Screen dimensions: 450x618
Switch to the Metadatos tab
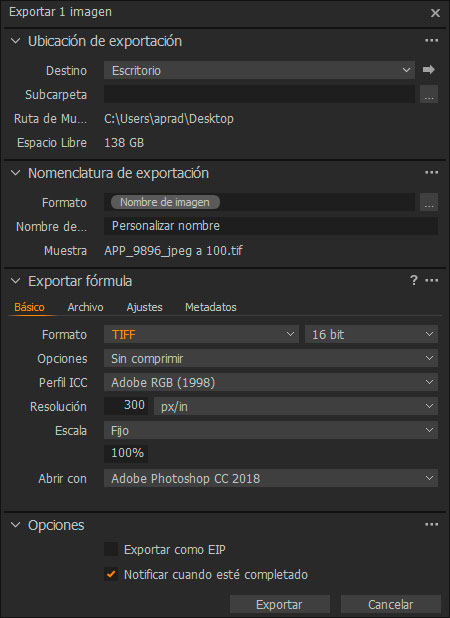(x=210, y=307)
